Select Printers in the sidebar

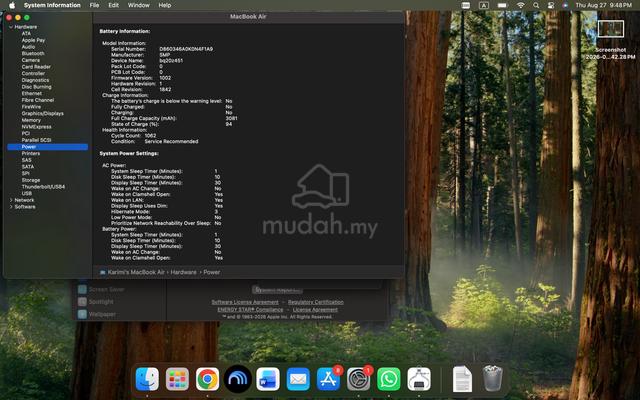pos(31,153)
